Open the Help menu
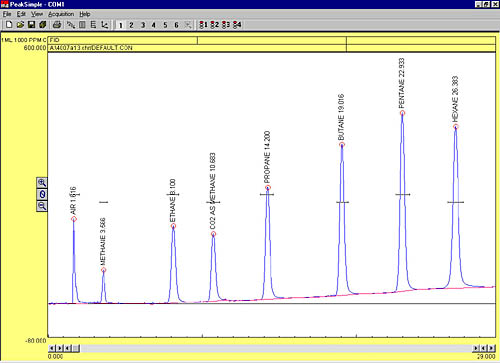The image size is (500, 363). pos(85,14)
